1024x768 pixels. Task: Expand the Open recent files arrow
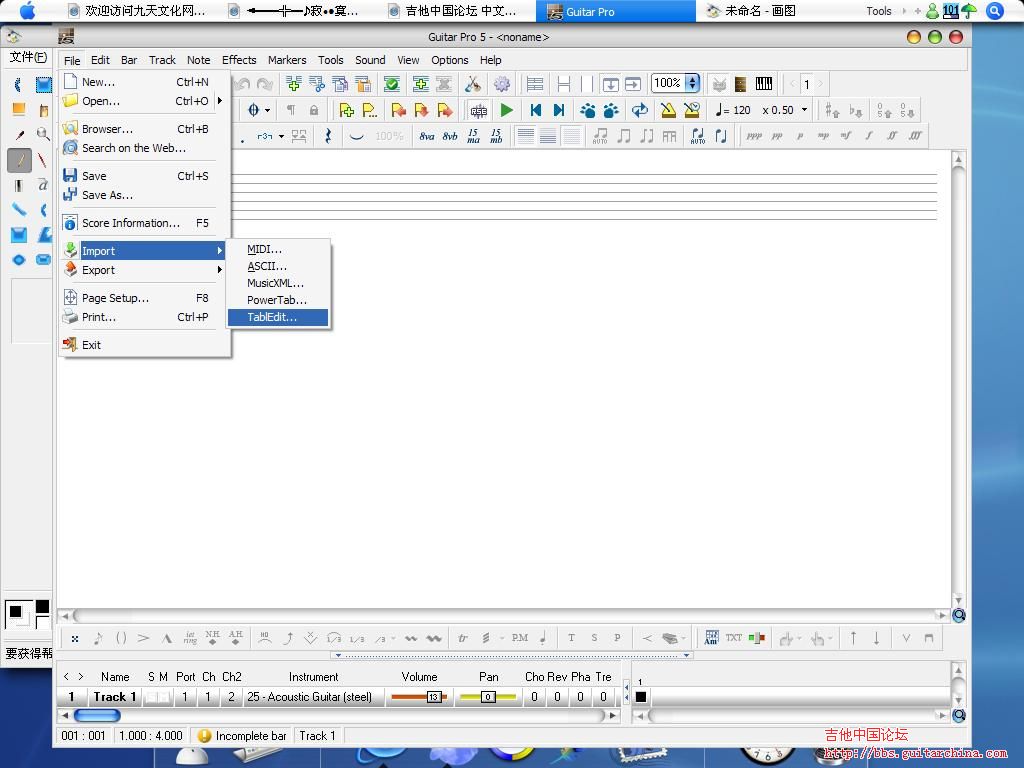tap(220, 101)
